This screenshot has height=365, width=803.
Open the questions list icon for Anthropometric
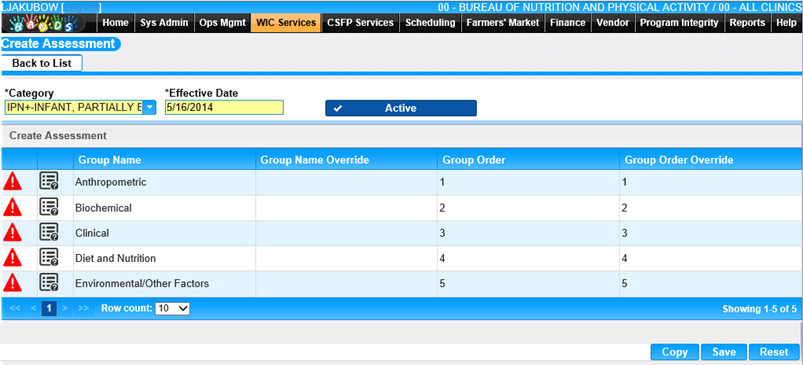pyautogui.click(x=49, y=181)
